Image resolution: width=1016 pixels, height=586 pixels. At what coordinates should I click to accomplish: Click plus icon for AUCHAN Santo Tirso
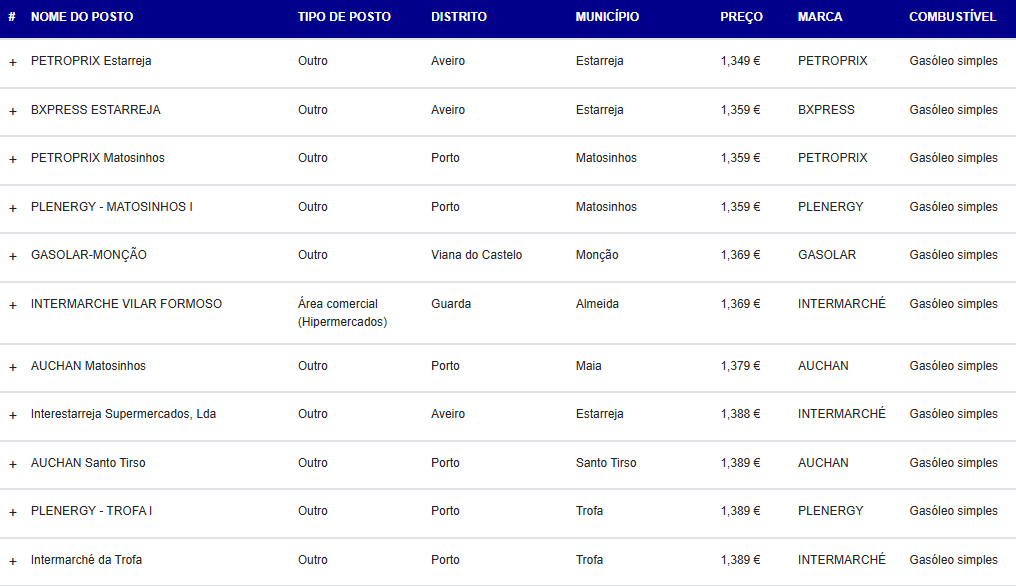(13, 464)
